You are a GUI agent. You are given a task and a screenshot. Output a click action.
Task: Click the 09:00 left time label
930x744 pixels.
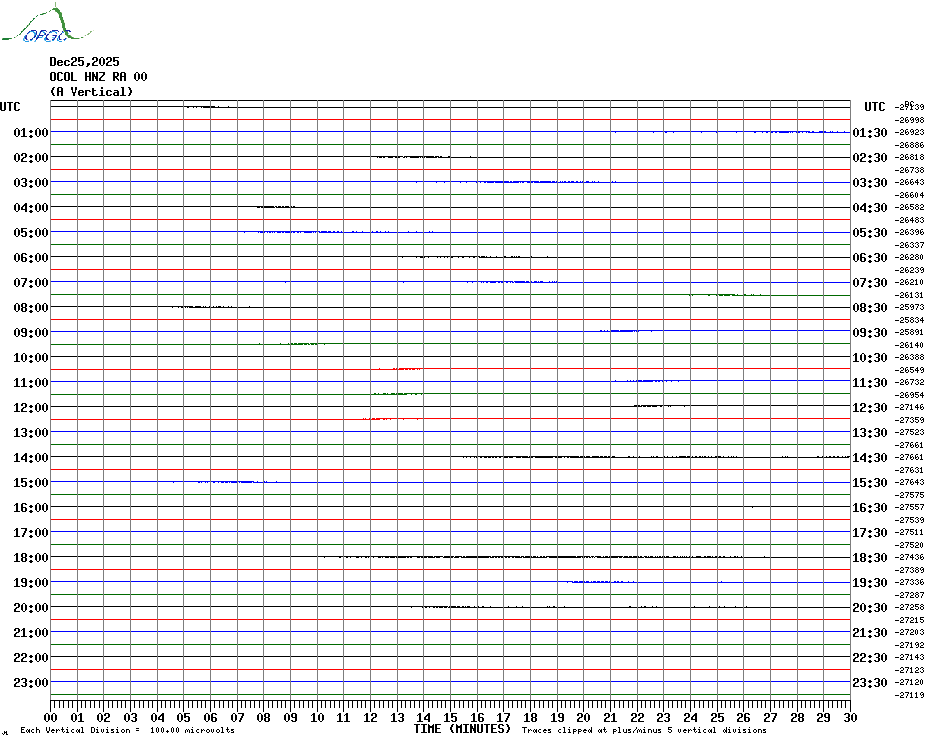click(x=31, y=332)
